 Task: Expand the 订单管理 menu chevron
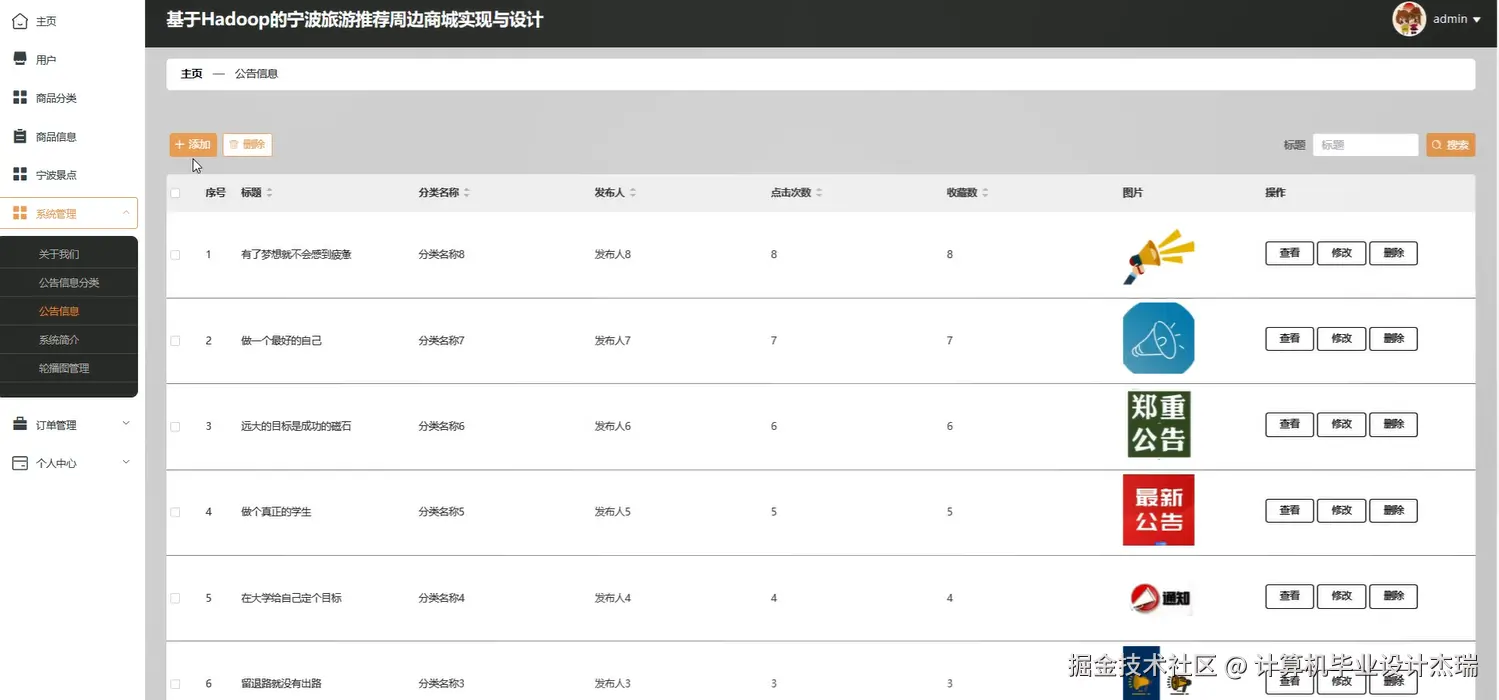click(126, 424)
